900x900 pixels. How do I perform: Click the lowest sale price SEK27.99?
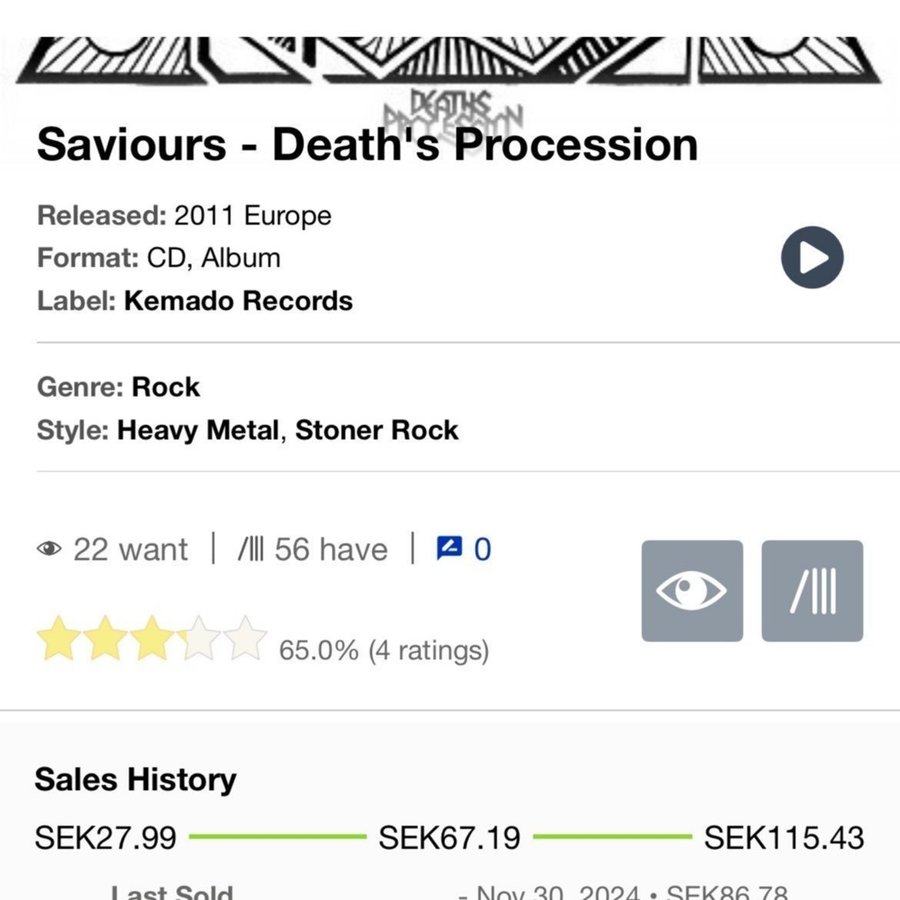click(x=105, y=837)
